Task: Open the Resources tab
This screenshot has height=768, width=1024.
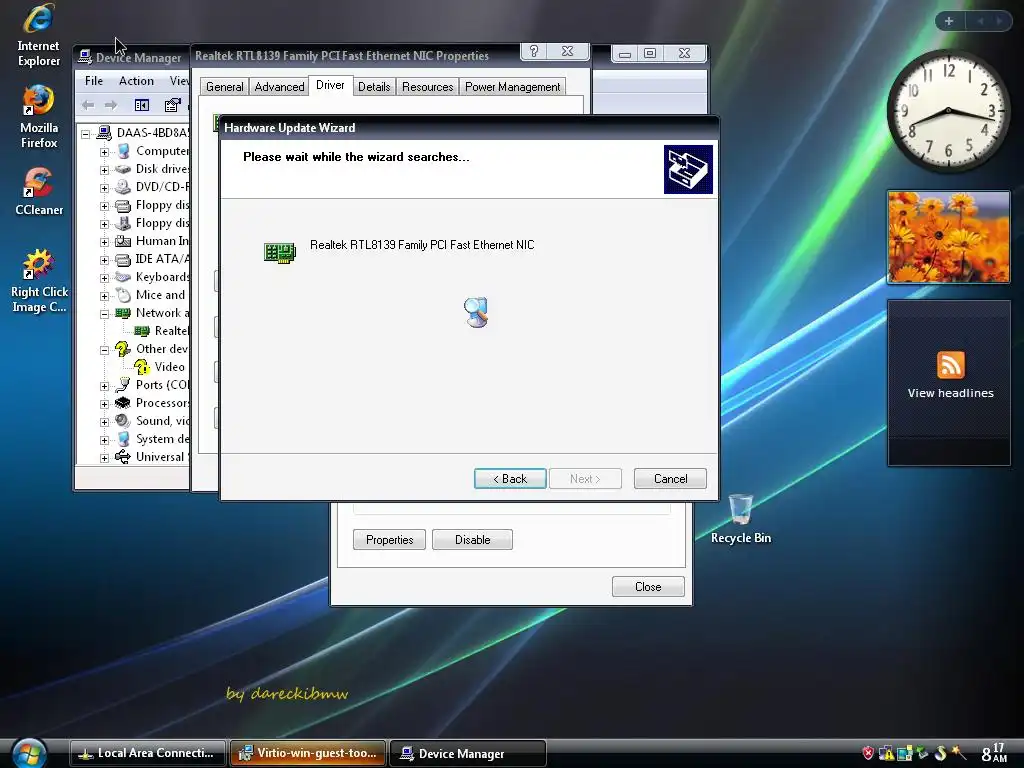Action: pyautogui.click(x=427, y=87)
